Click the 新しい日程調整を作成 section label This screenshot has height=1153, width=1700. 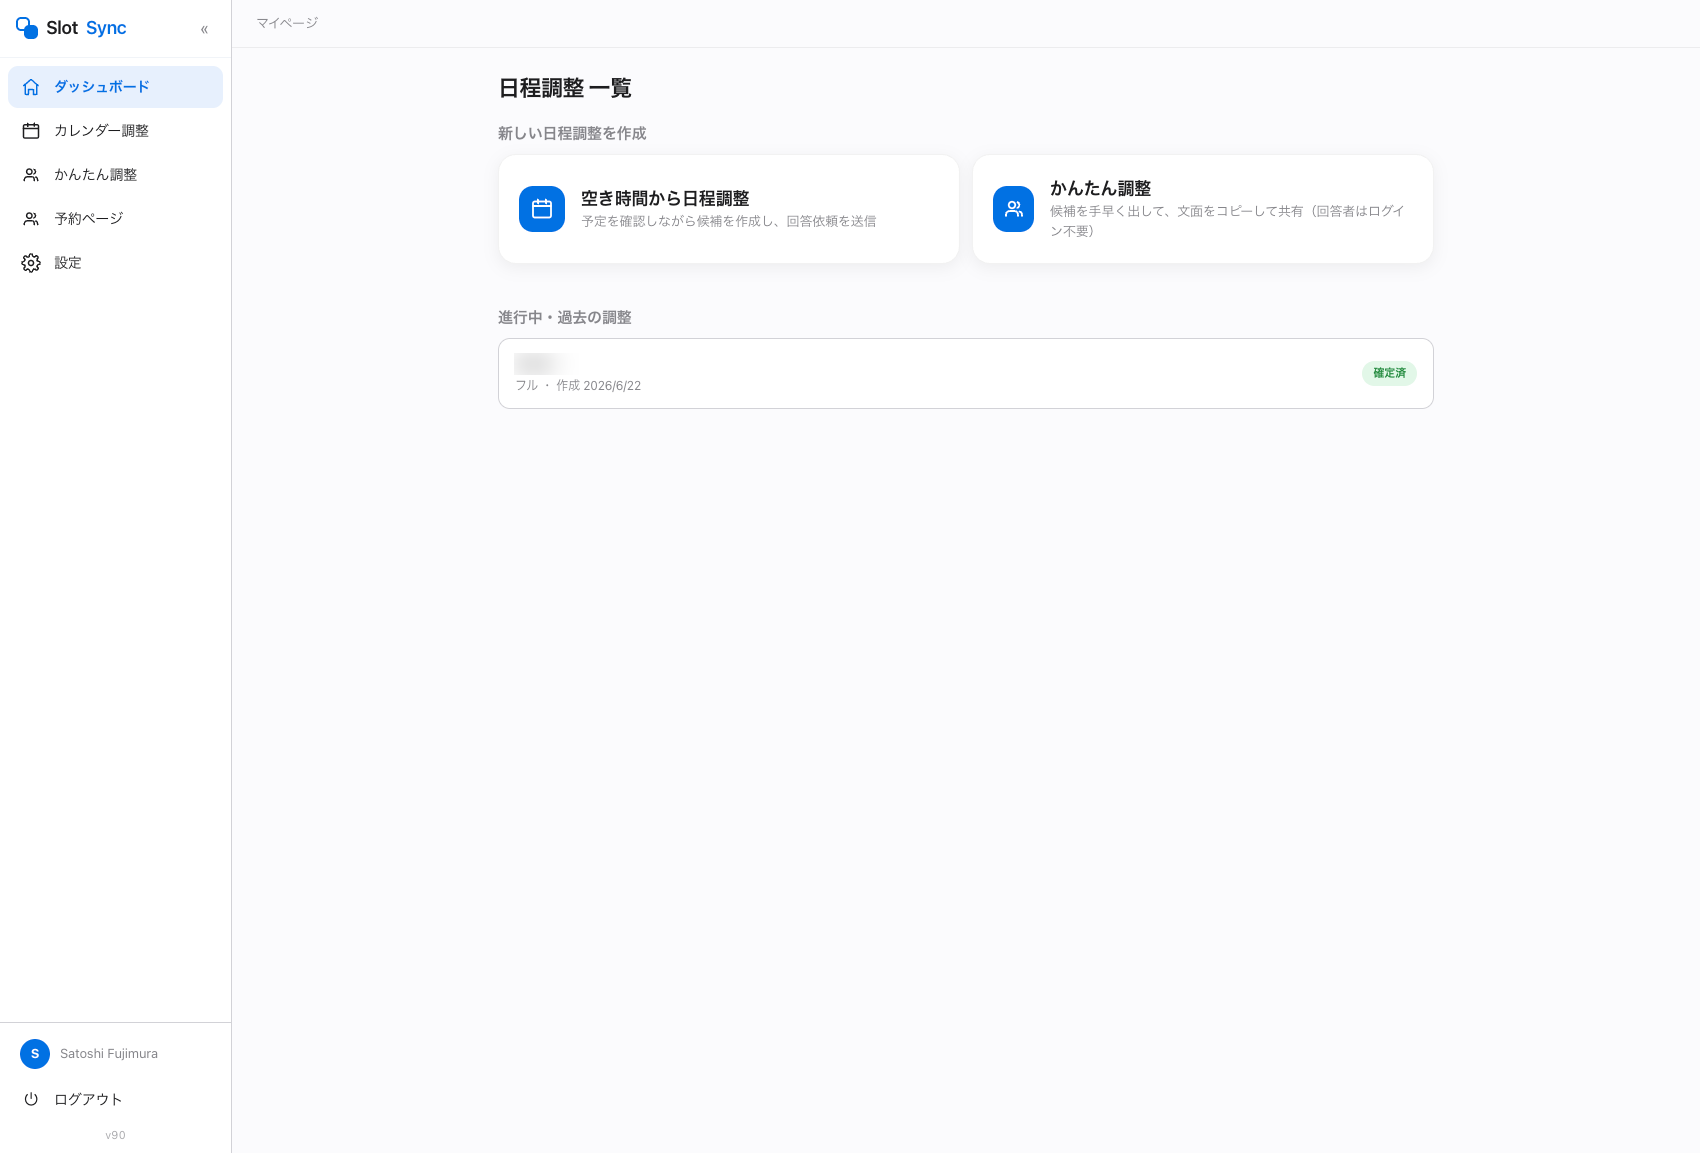(572, 133)
